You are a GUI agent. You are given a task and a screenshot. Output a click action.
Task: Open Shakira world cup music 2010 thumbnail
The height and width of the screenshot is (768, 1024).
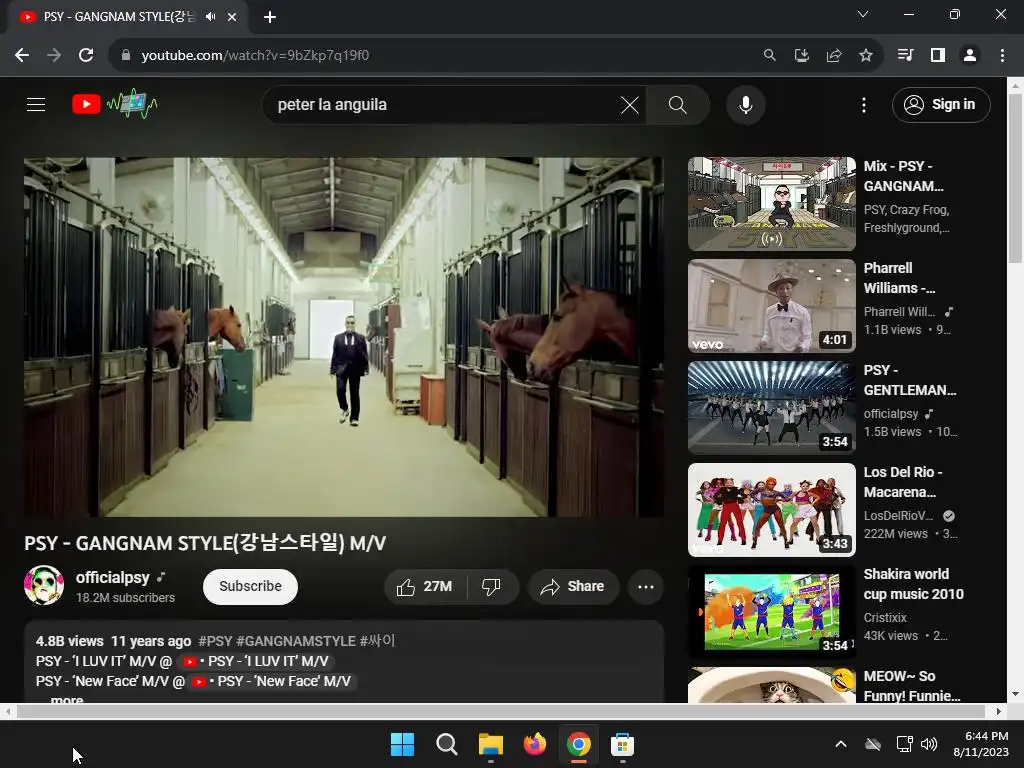pyautogui.click(x=771, y=612)
